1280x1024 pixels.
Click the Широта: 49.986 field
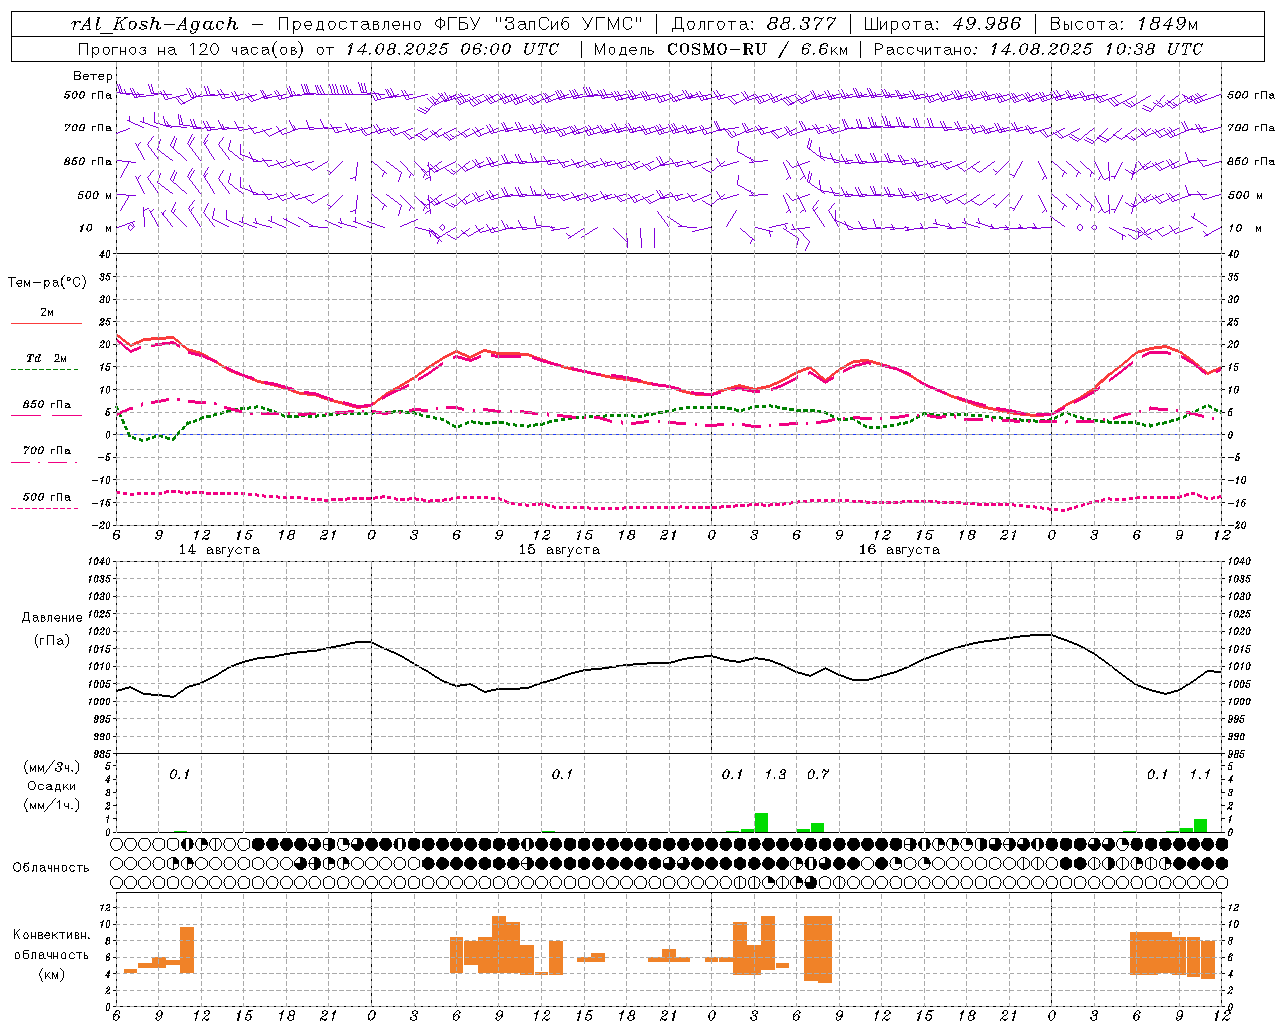click(942, 24)
